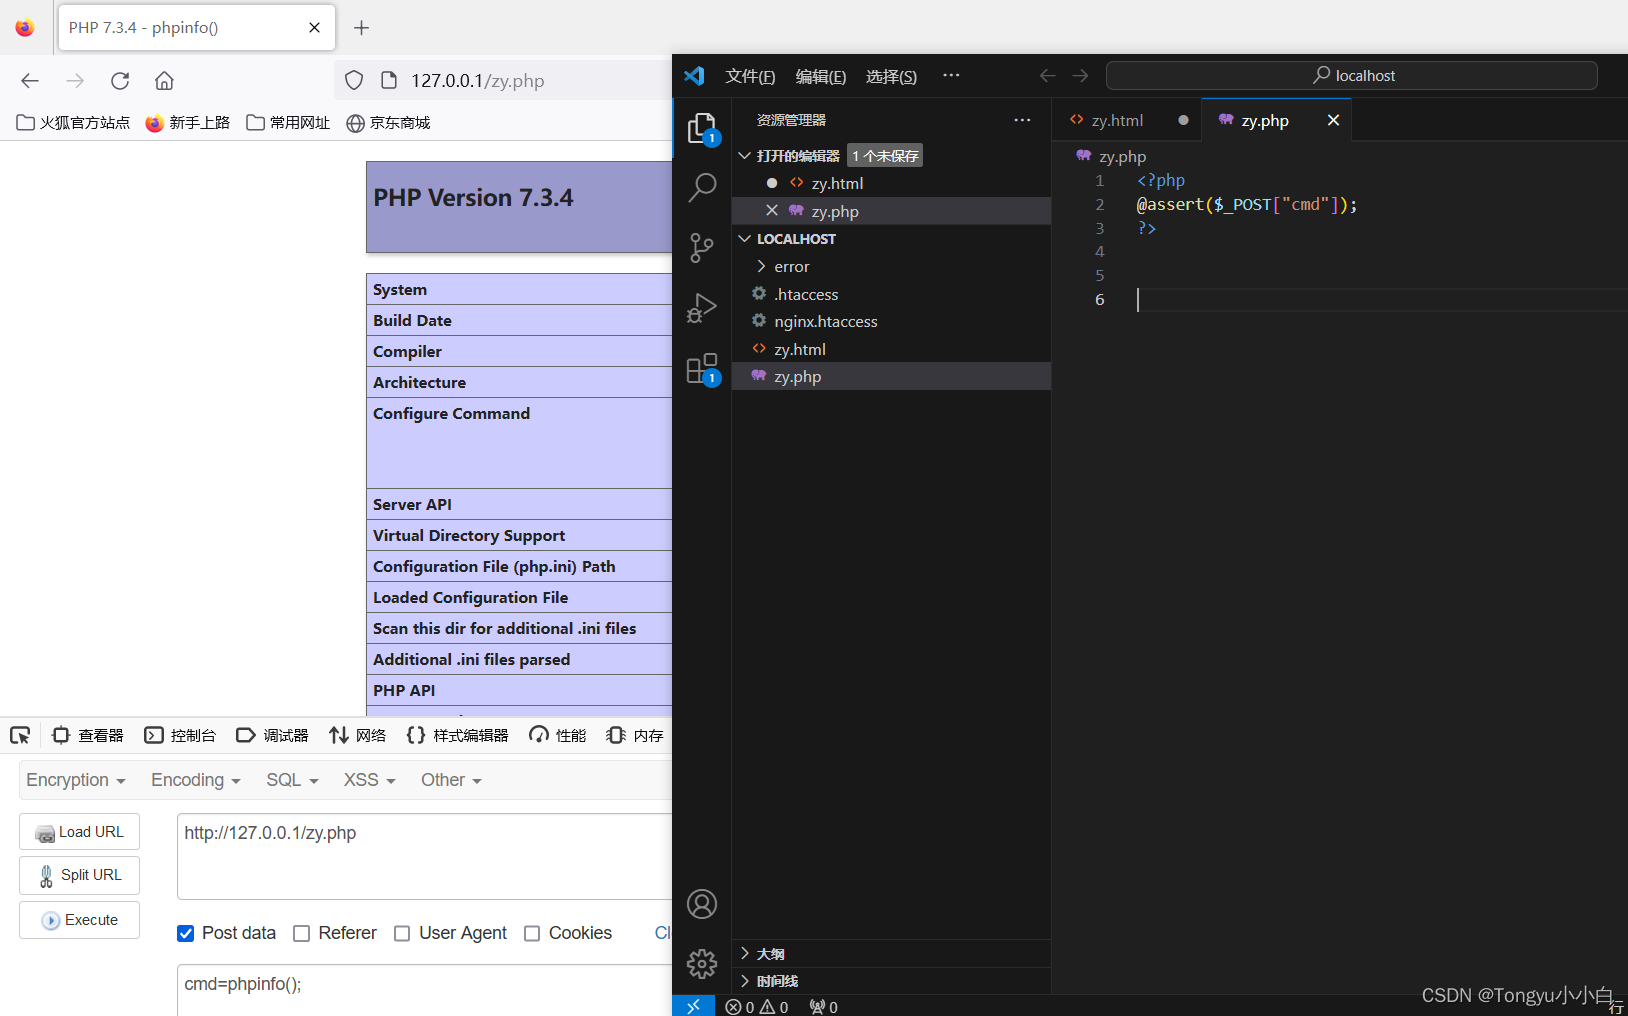Open the Edit (编辑) menu in VS Code

click(x=821, y=77)
